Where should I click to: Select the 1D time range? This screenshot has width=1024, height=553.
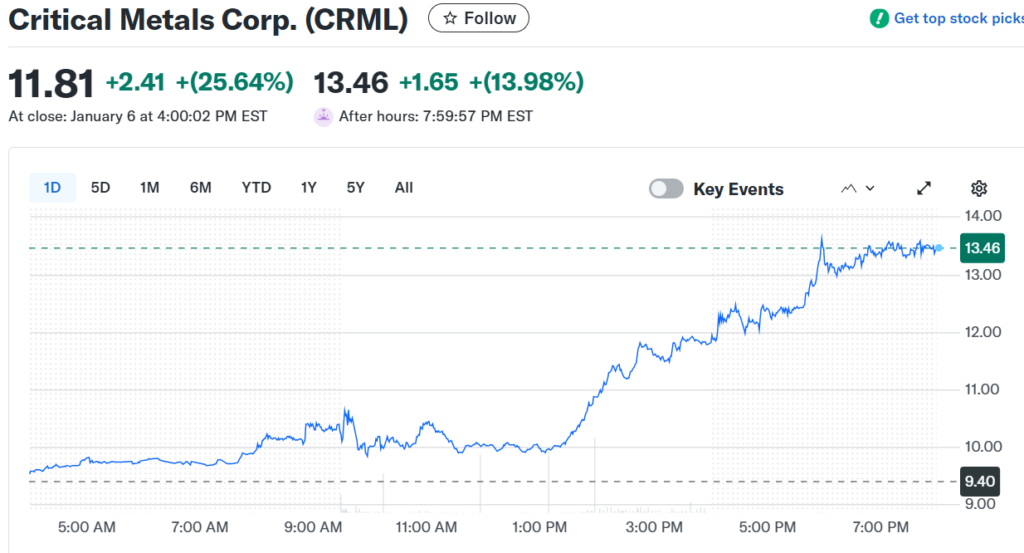tap(52, 187)
